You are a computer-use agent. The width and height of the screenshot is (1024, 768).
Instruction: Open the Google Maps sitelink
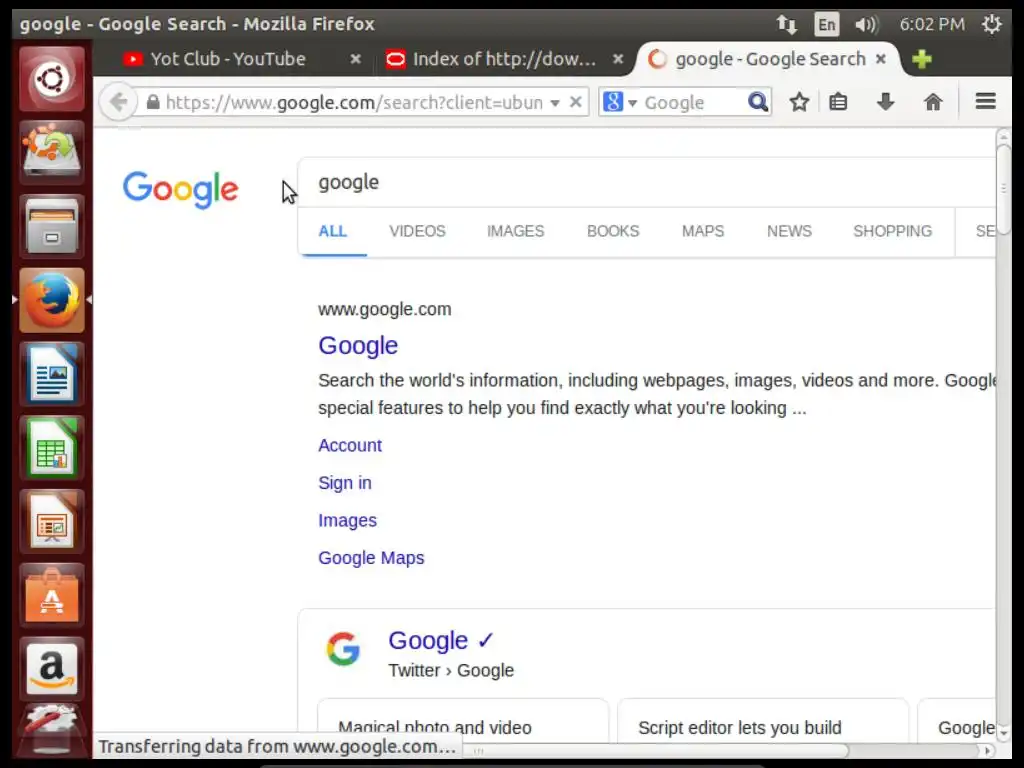pos(371,558)
